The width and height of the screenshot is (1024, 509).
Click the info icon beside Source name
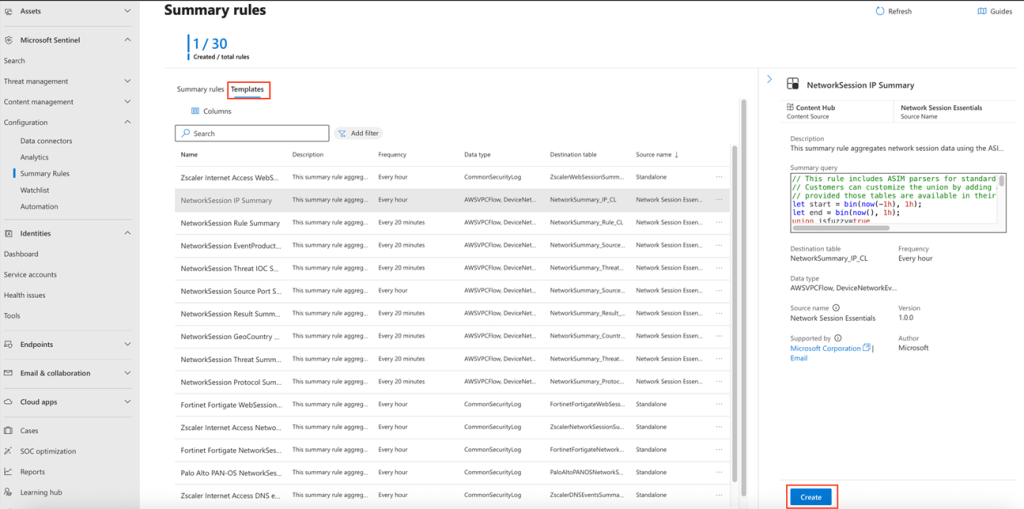[x=836, y=308]
